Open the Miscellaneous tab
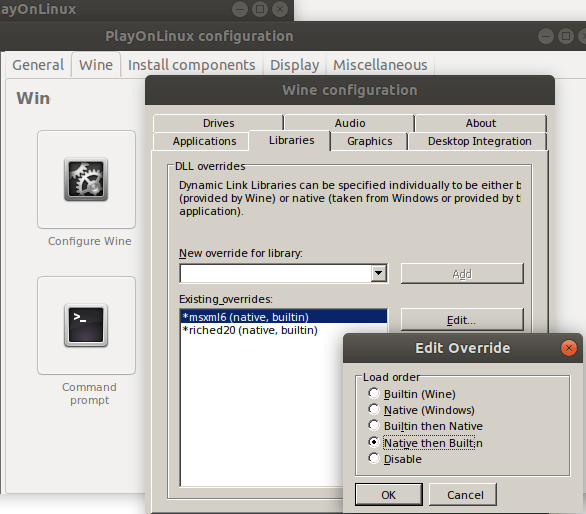This screenshot has width=586, height=514. (380, 65)
